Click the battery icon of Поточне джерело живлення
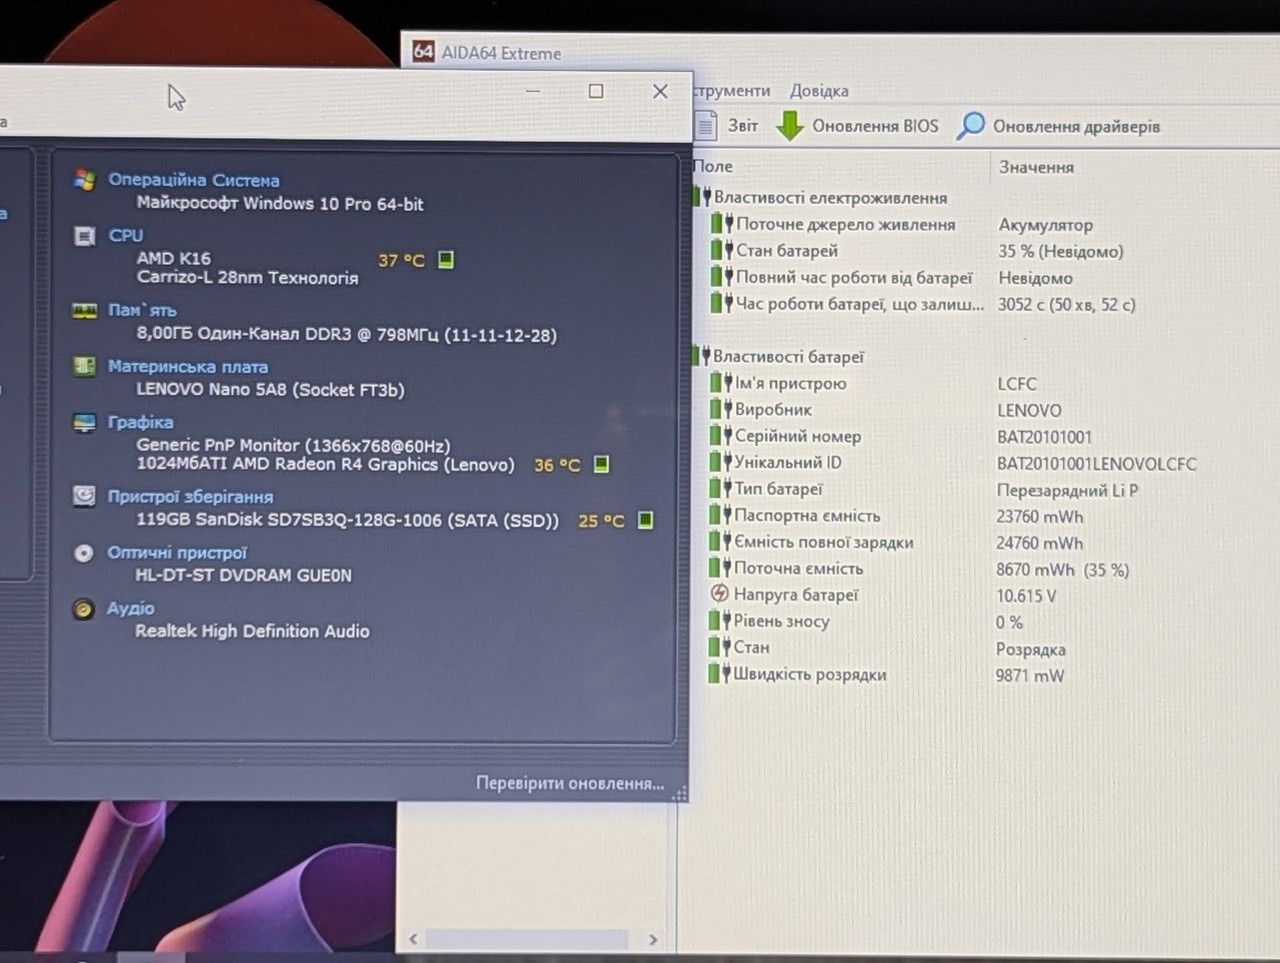 click(x=722, y=224)
